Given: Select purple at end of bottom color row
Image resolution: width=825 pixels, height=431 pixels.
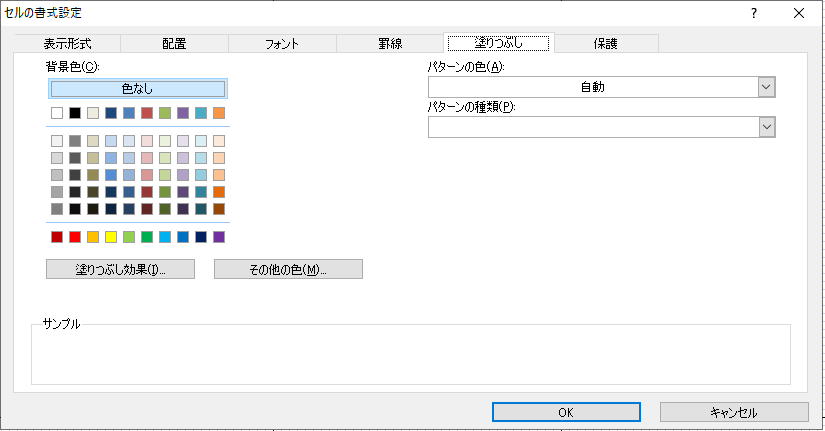Looking at the screenshot, I should click(x=219, y=237).
